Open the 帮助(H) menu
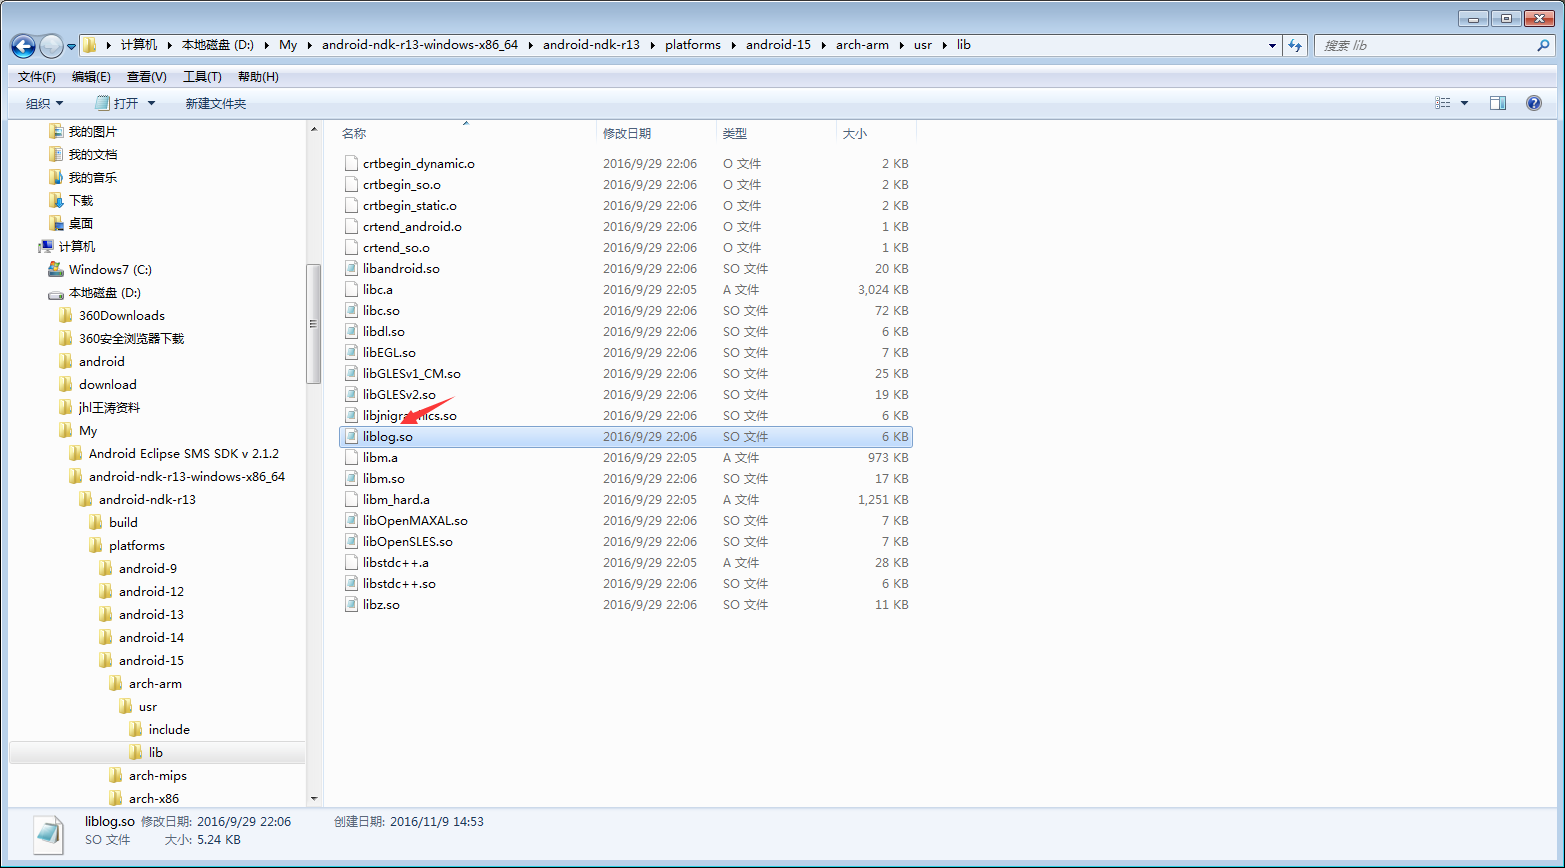1565x868 pixels. click(x=258, y=77)
